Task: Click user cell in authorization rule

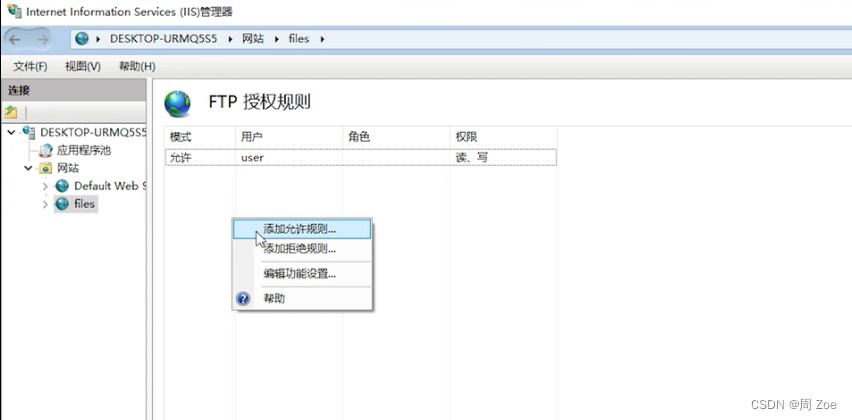Action: coord(252,158)
